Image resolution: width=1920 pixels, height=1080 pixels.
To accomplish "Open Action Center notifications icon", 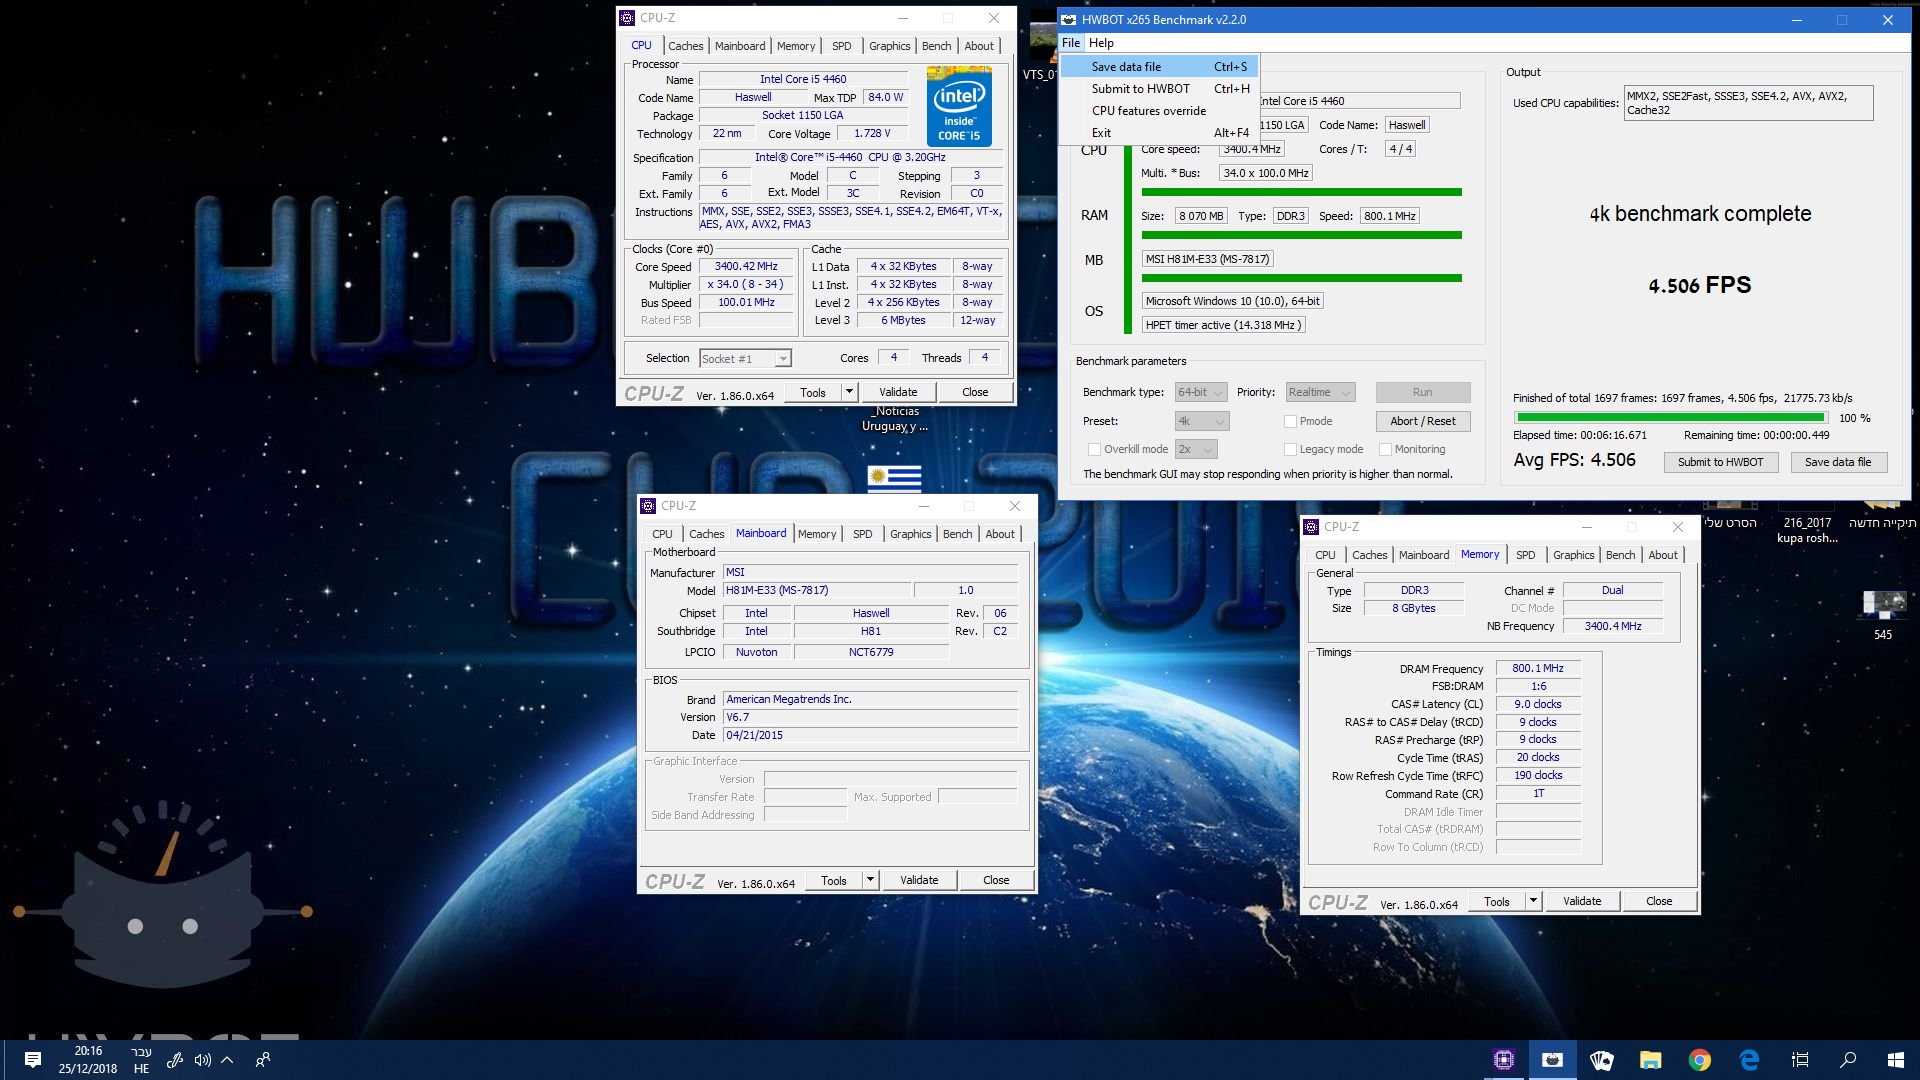I will [32, 1060].
